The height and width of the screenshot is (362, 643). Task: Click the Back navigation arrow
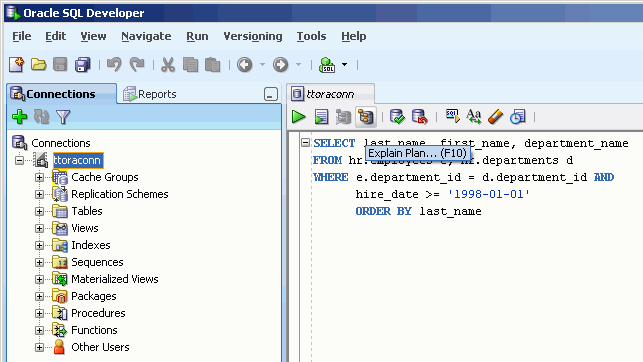pyautogui.click(x=244, y=65)
